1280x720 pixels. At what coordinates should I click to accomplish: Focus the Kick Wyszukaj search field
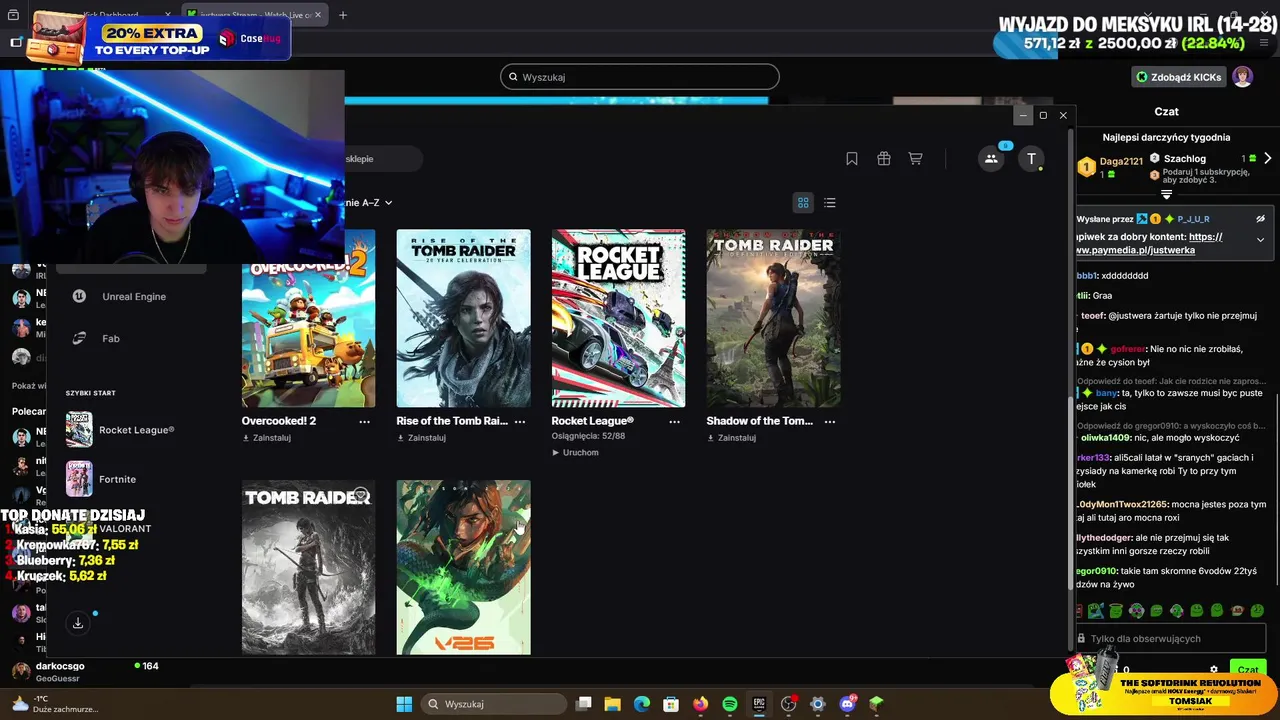tap(640, 77)
